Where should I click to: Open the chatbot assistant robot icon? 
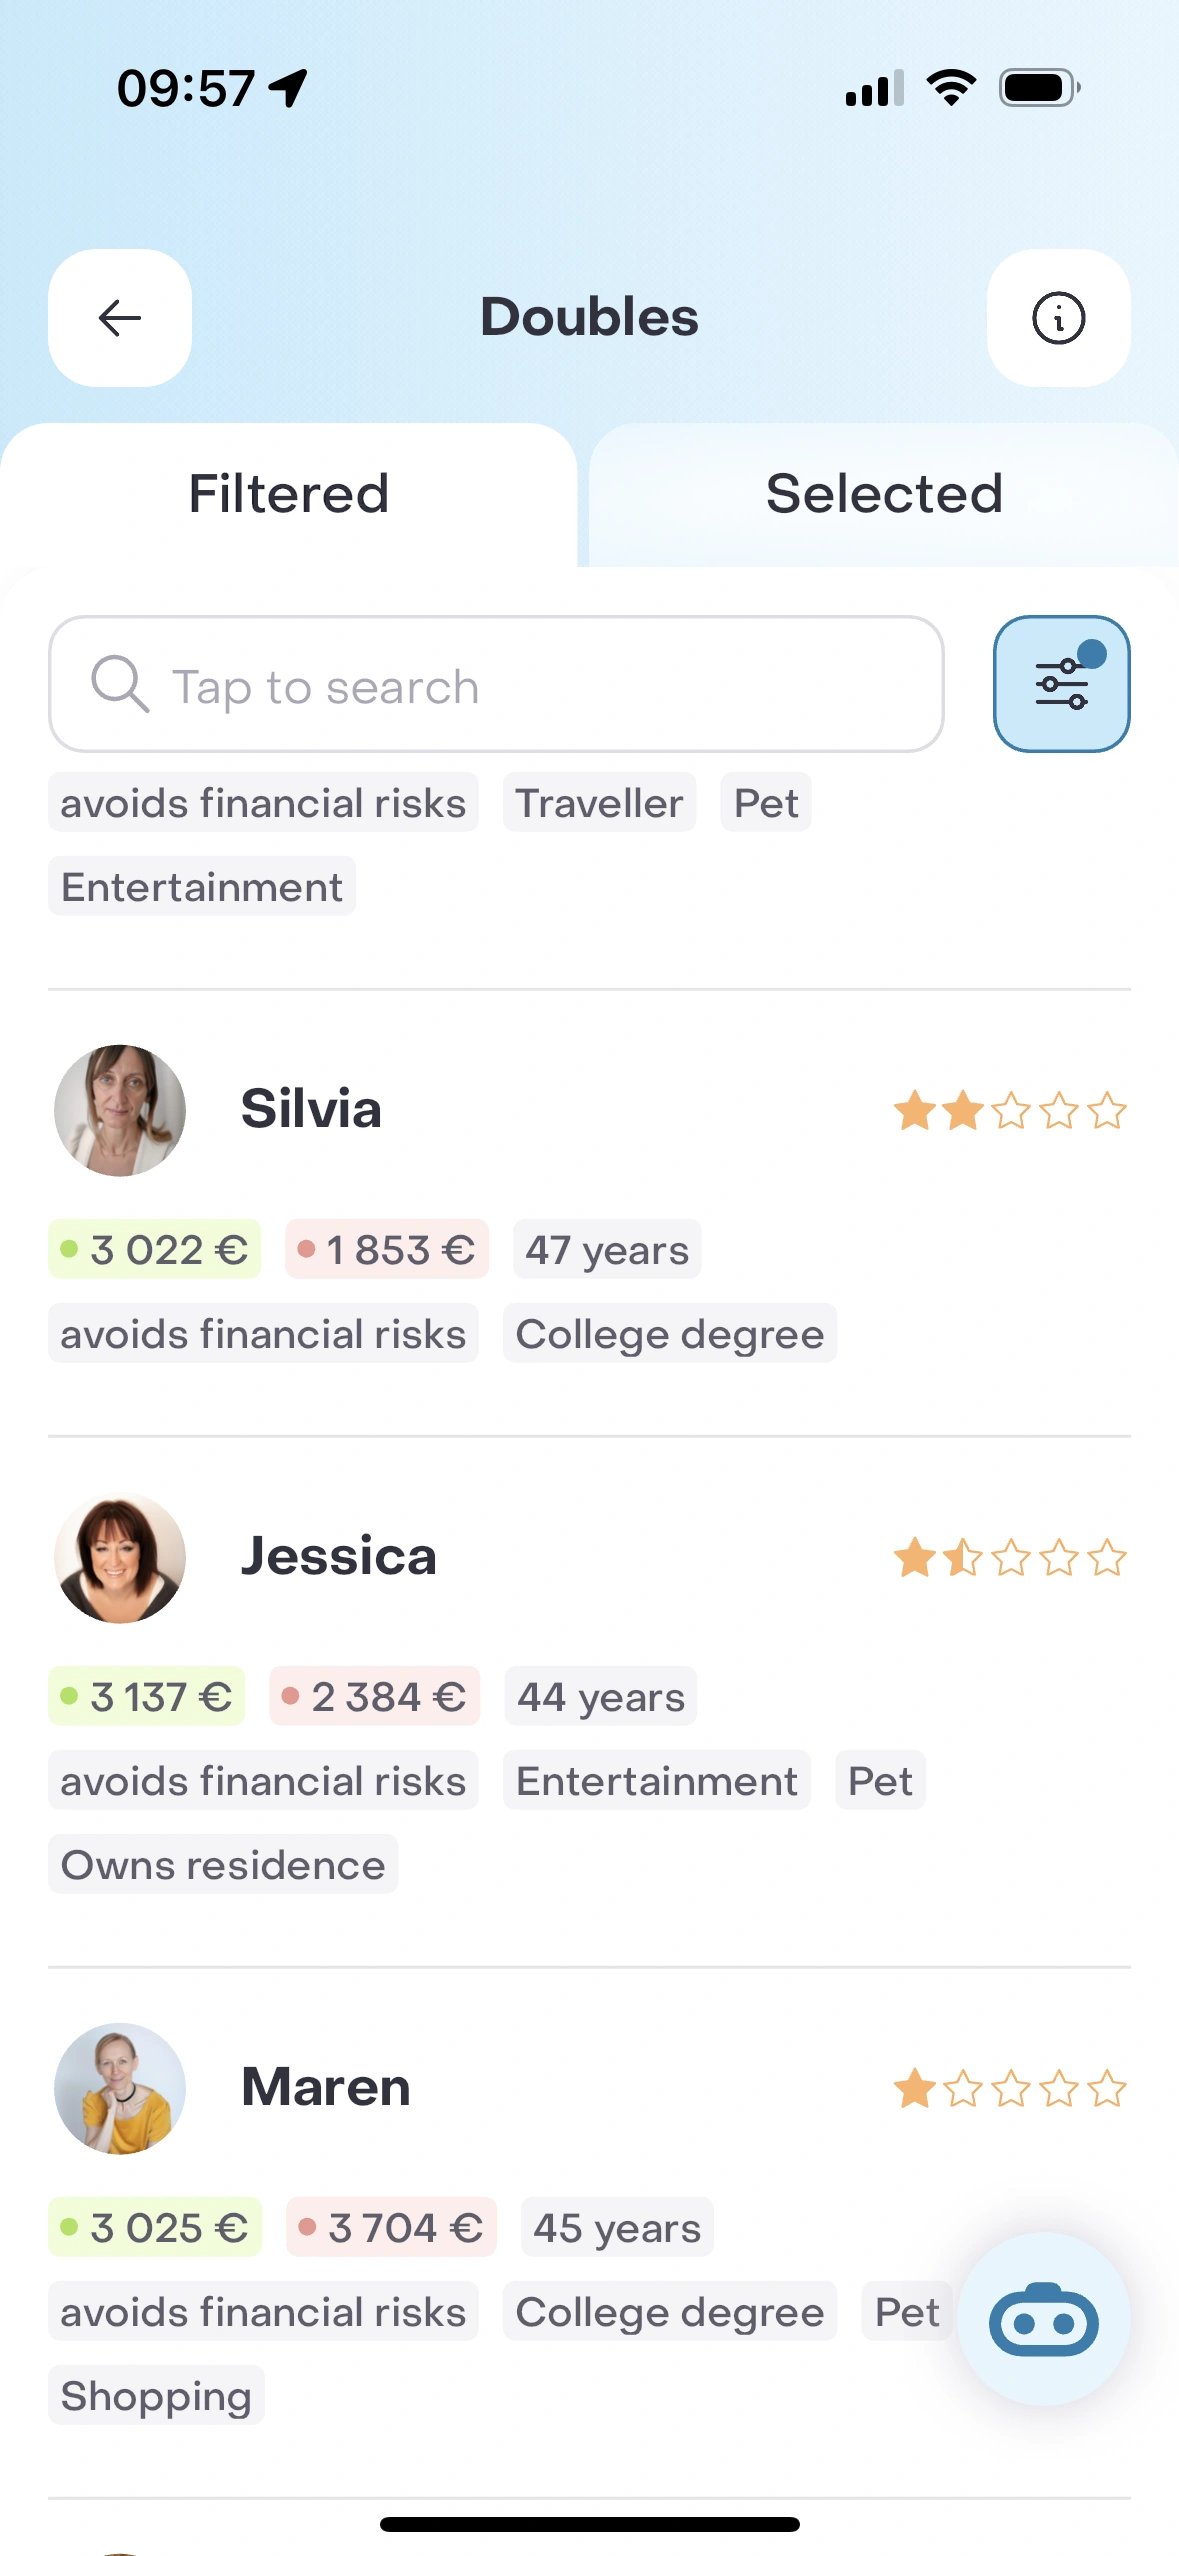tap(1043, 2318)
